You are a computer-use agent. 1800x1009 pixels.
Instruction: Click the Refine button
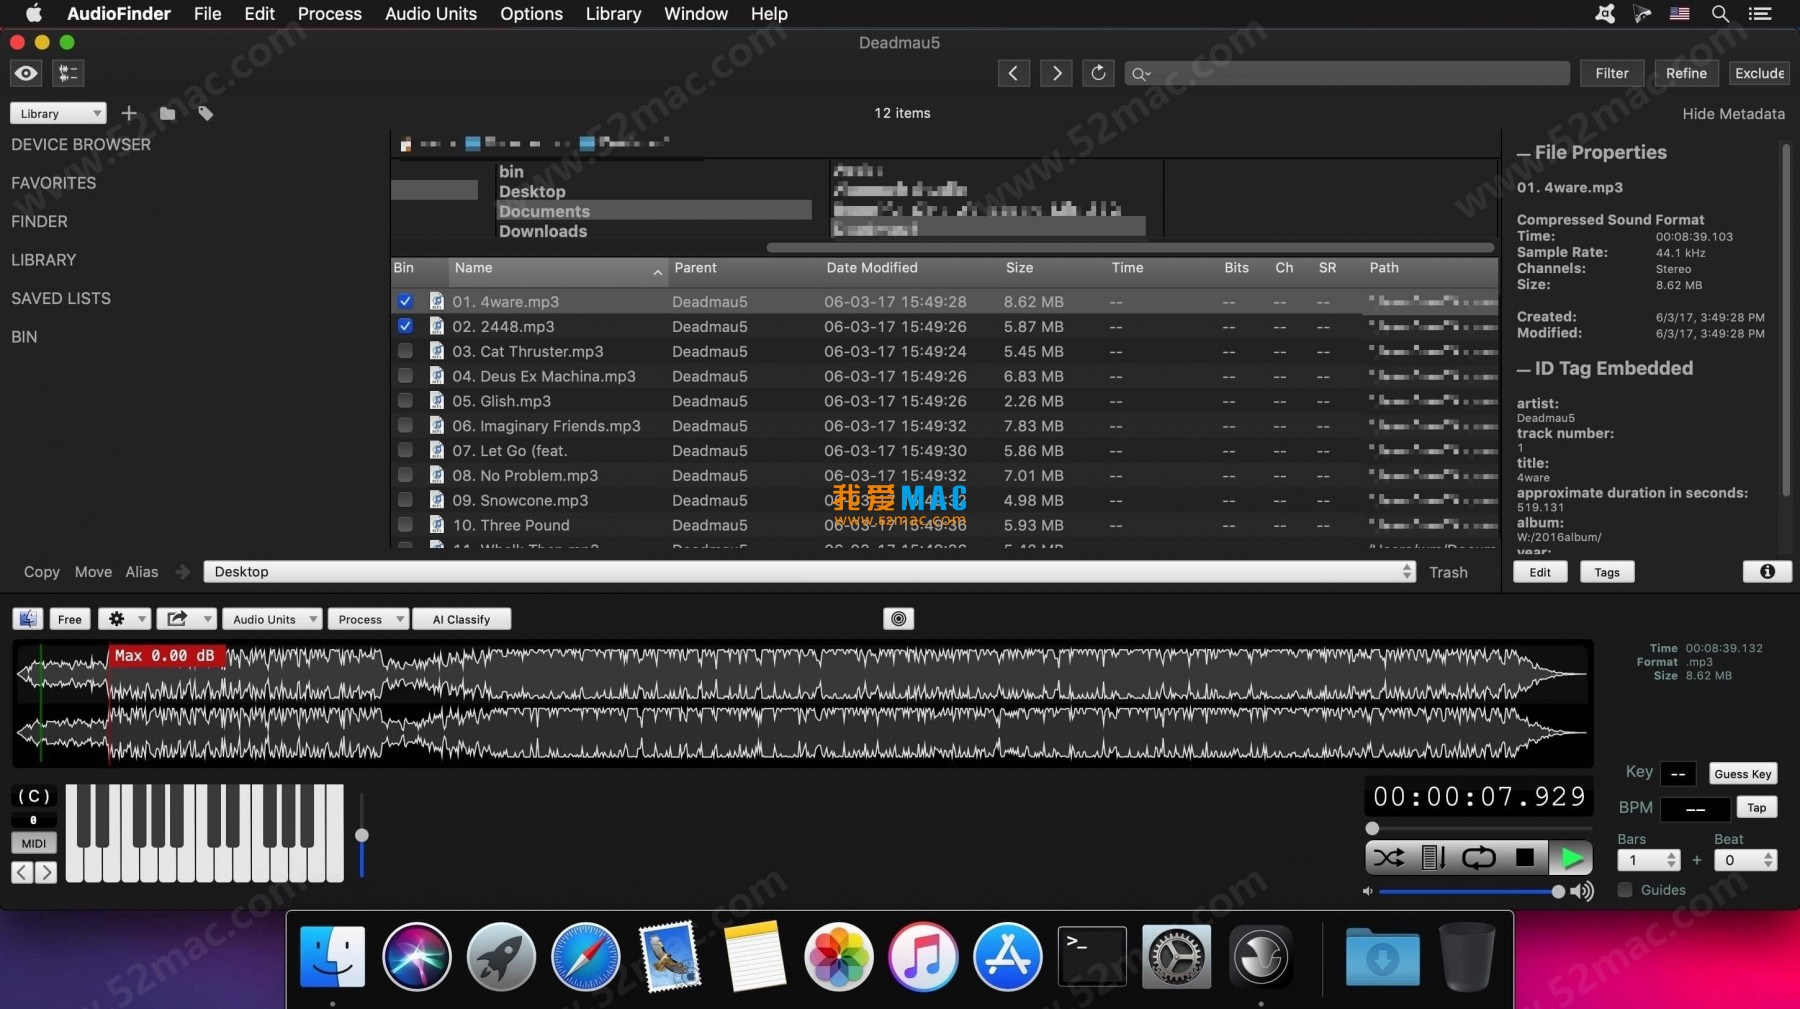tap(1686, 73)
